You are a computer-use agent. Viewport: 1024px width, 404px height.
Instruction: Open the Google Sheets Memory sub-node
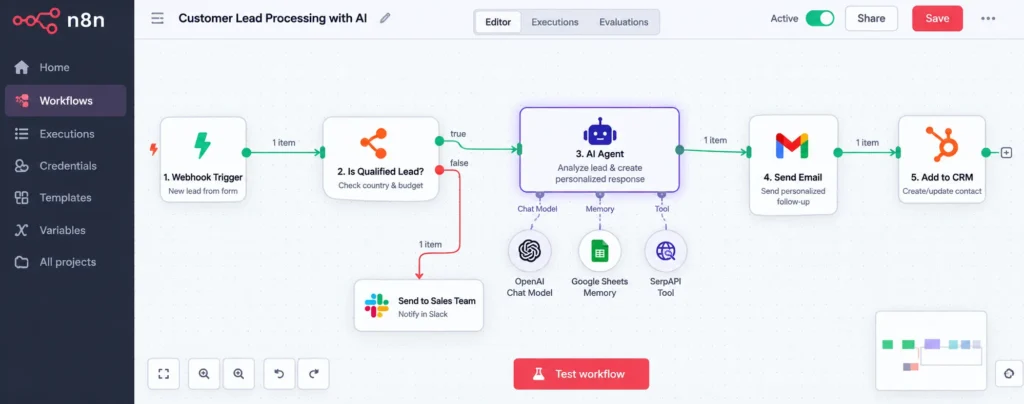coord(600,251)
